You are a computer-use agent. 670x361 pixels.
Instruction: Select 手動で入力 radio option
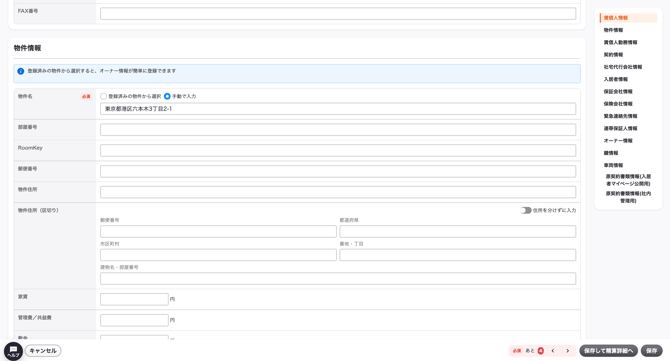tap(167, 97)
